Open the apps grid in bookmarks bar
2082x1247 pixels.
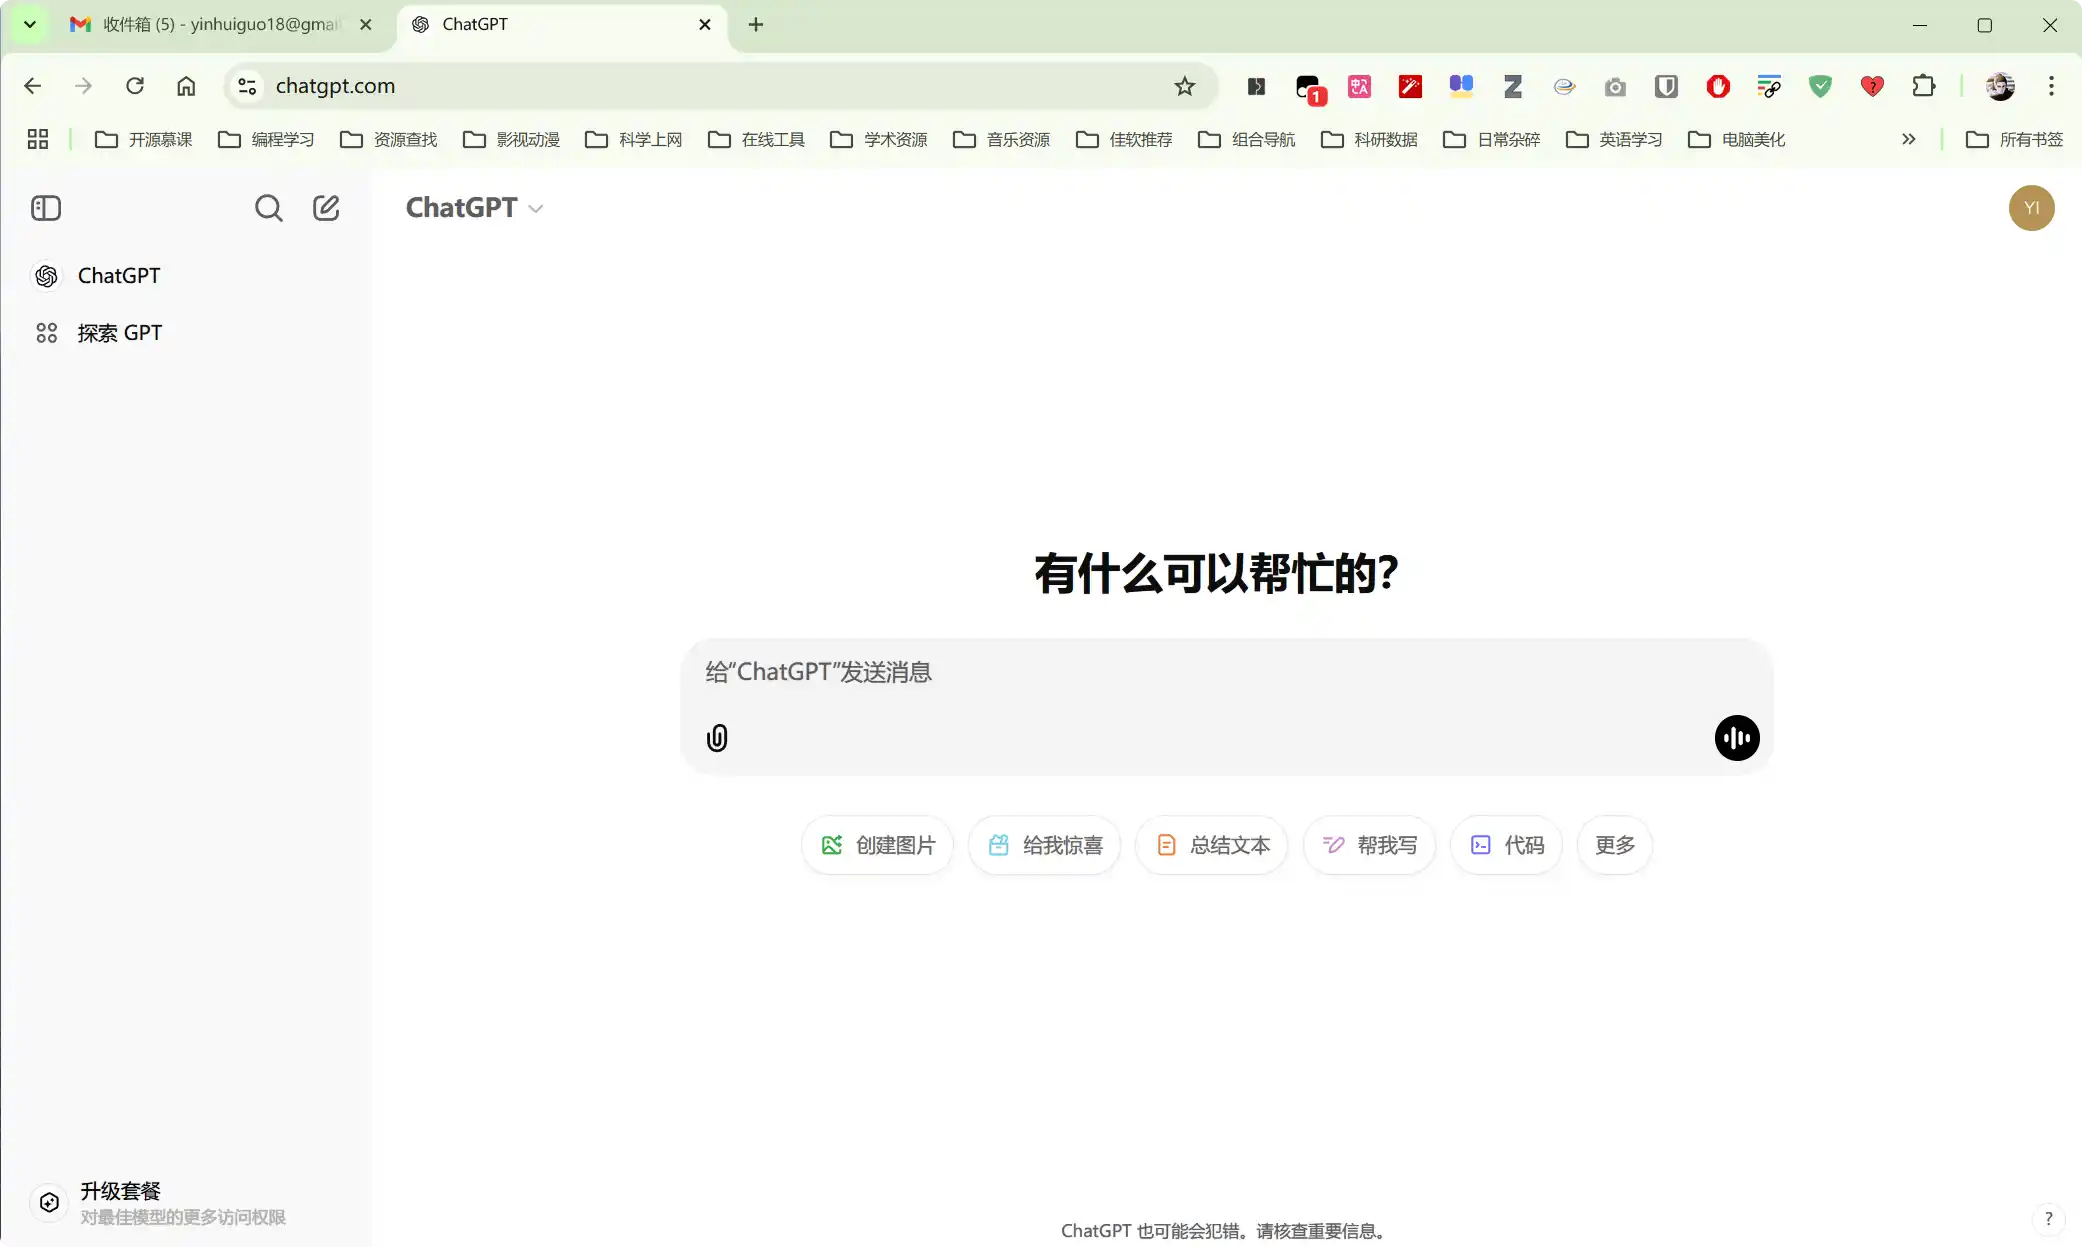tap(38, 139)
